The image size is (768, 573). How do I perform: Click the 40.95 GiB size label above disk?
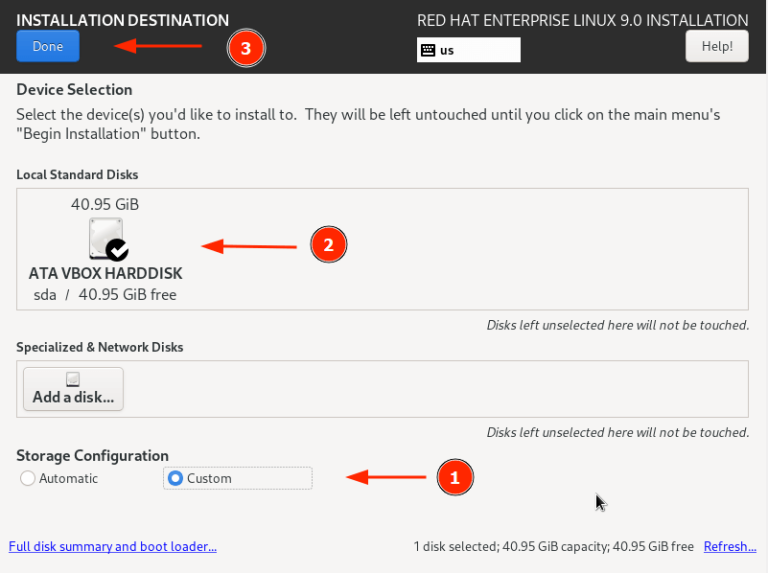point(105,204)
